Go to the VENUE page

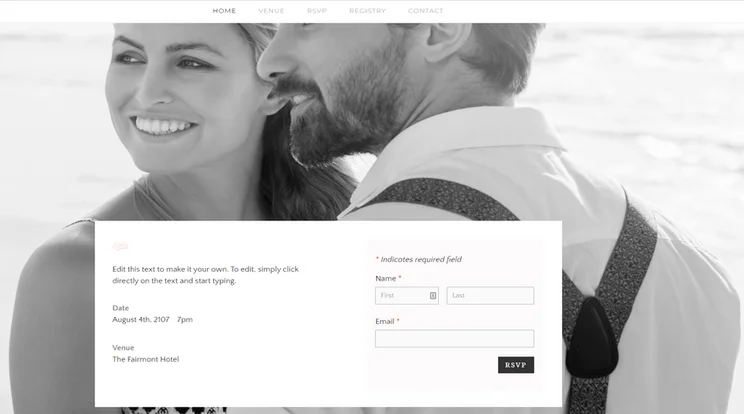coord(271,10)
